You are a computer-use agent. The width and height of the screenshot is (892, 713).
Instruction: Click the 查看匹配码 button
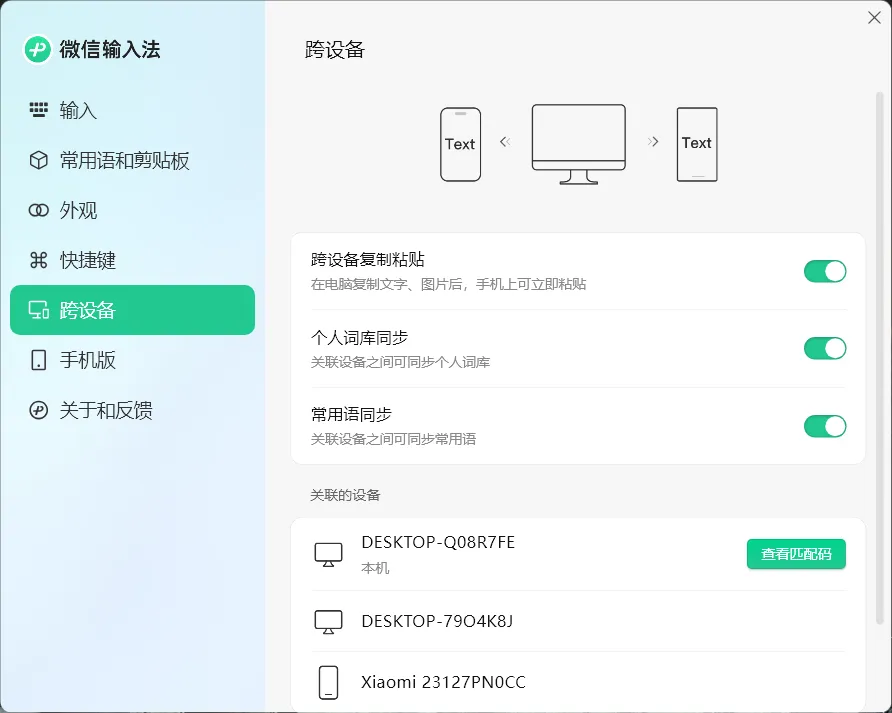796,554
